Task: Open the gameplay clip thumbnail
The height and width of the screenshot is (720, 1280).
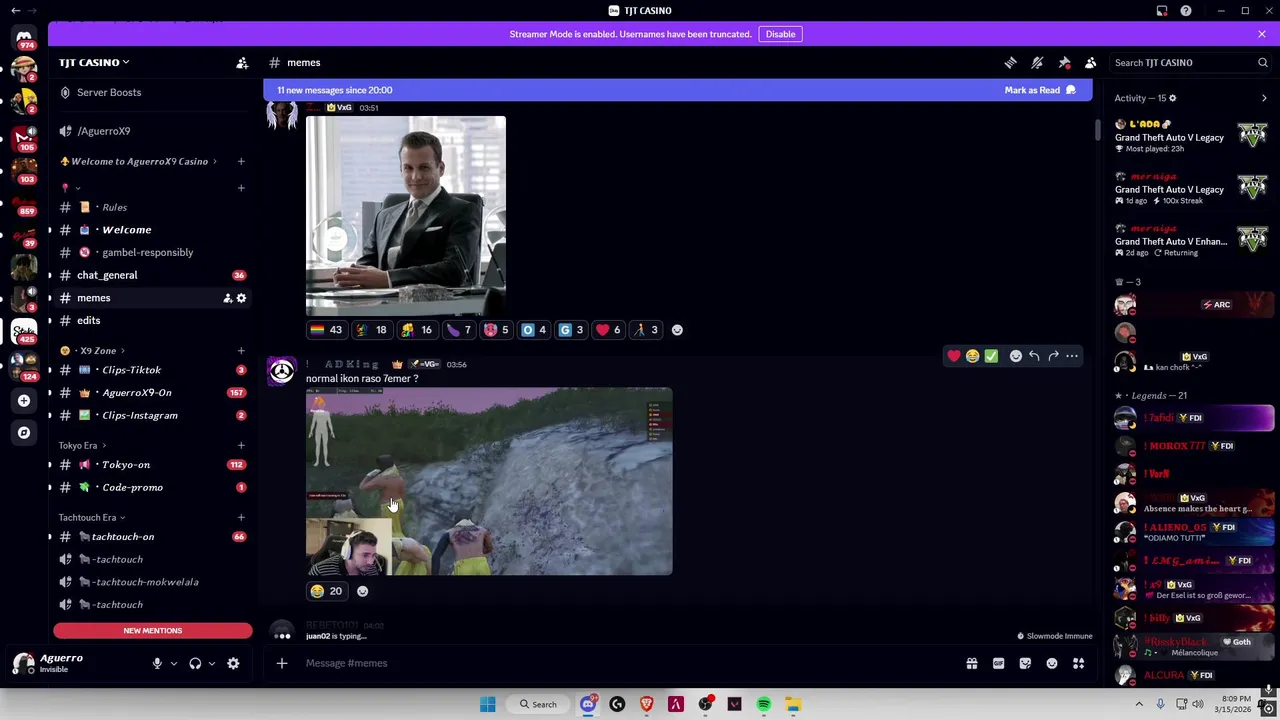Action: [x=489, y=482]
